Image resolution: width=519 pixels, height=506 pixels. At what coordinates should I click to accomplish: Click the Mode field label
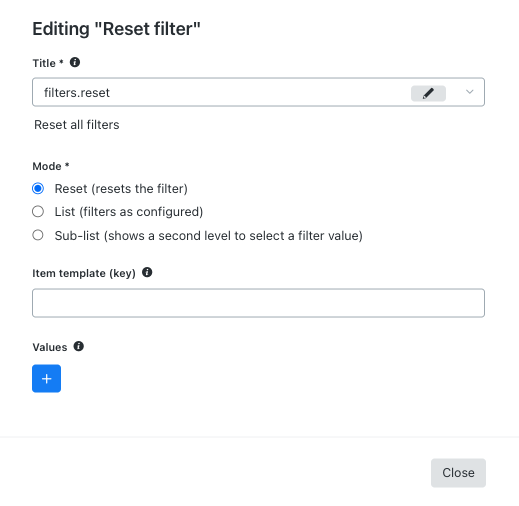tap(51, 166)
